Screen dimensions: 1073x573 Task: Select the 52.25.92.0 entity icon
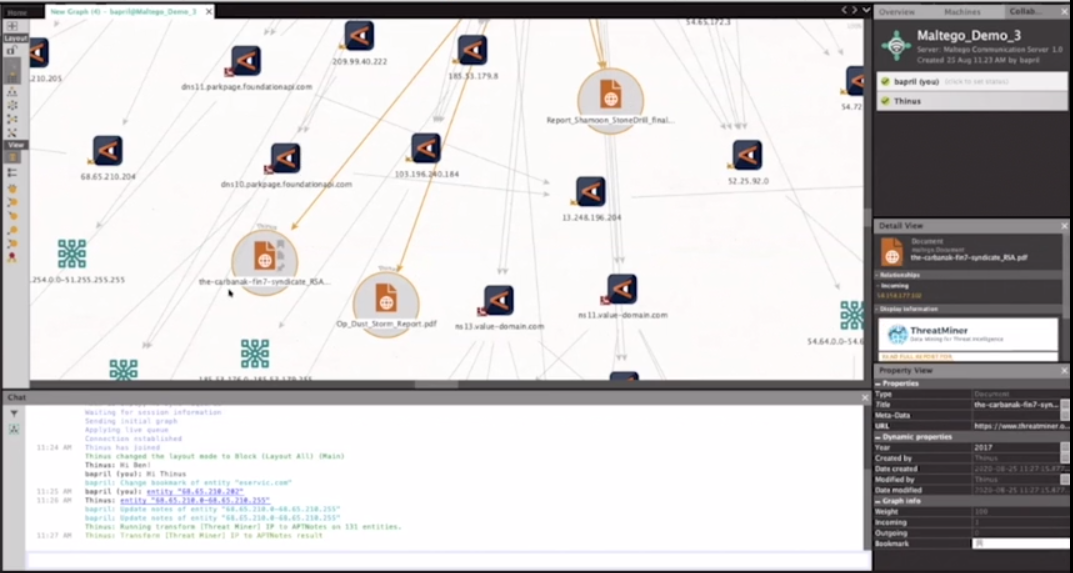coord(747,155)
